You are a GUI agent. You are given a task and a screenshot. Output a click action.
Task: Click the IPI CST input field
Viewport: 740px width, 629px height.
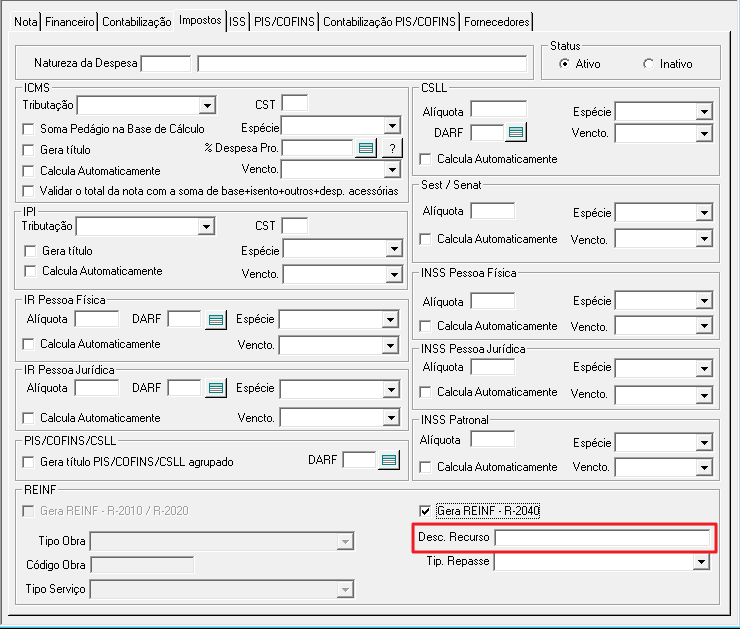(295, 226)
